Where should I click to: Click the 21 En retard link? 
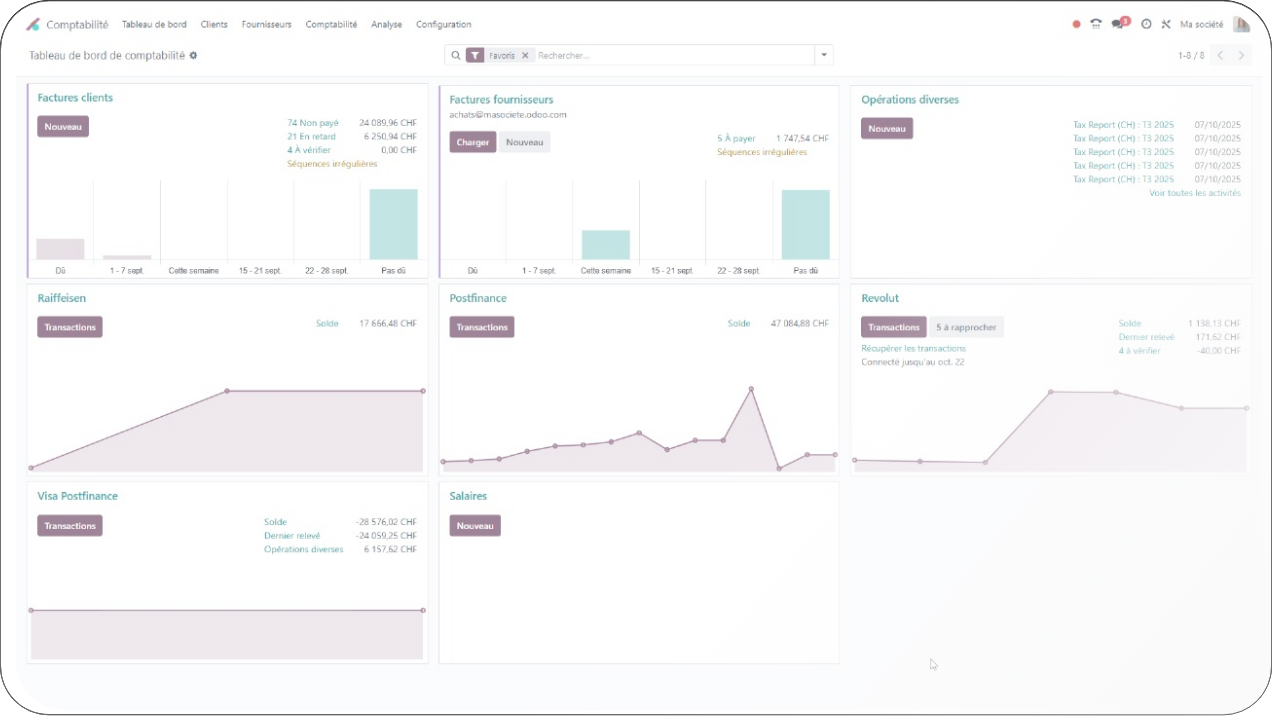pyautogui.click(x=311, y=136)
